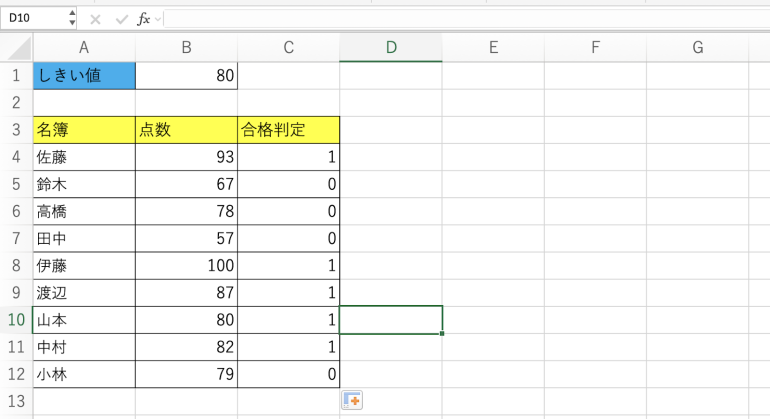770x419 pixels.
Task: Select threshold value cell B1 showing 80
Action: (x=186, y=76)
